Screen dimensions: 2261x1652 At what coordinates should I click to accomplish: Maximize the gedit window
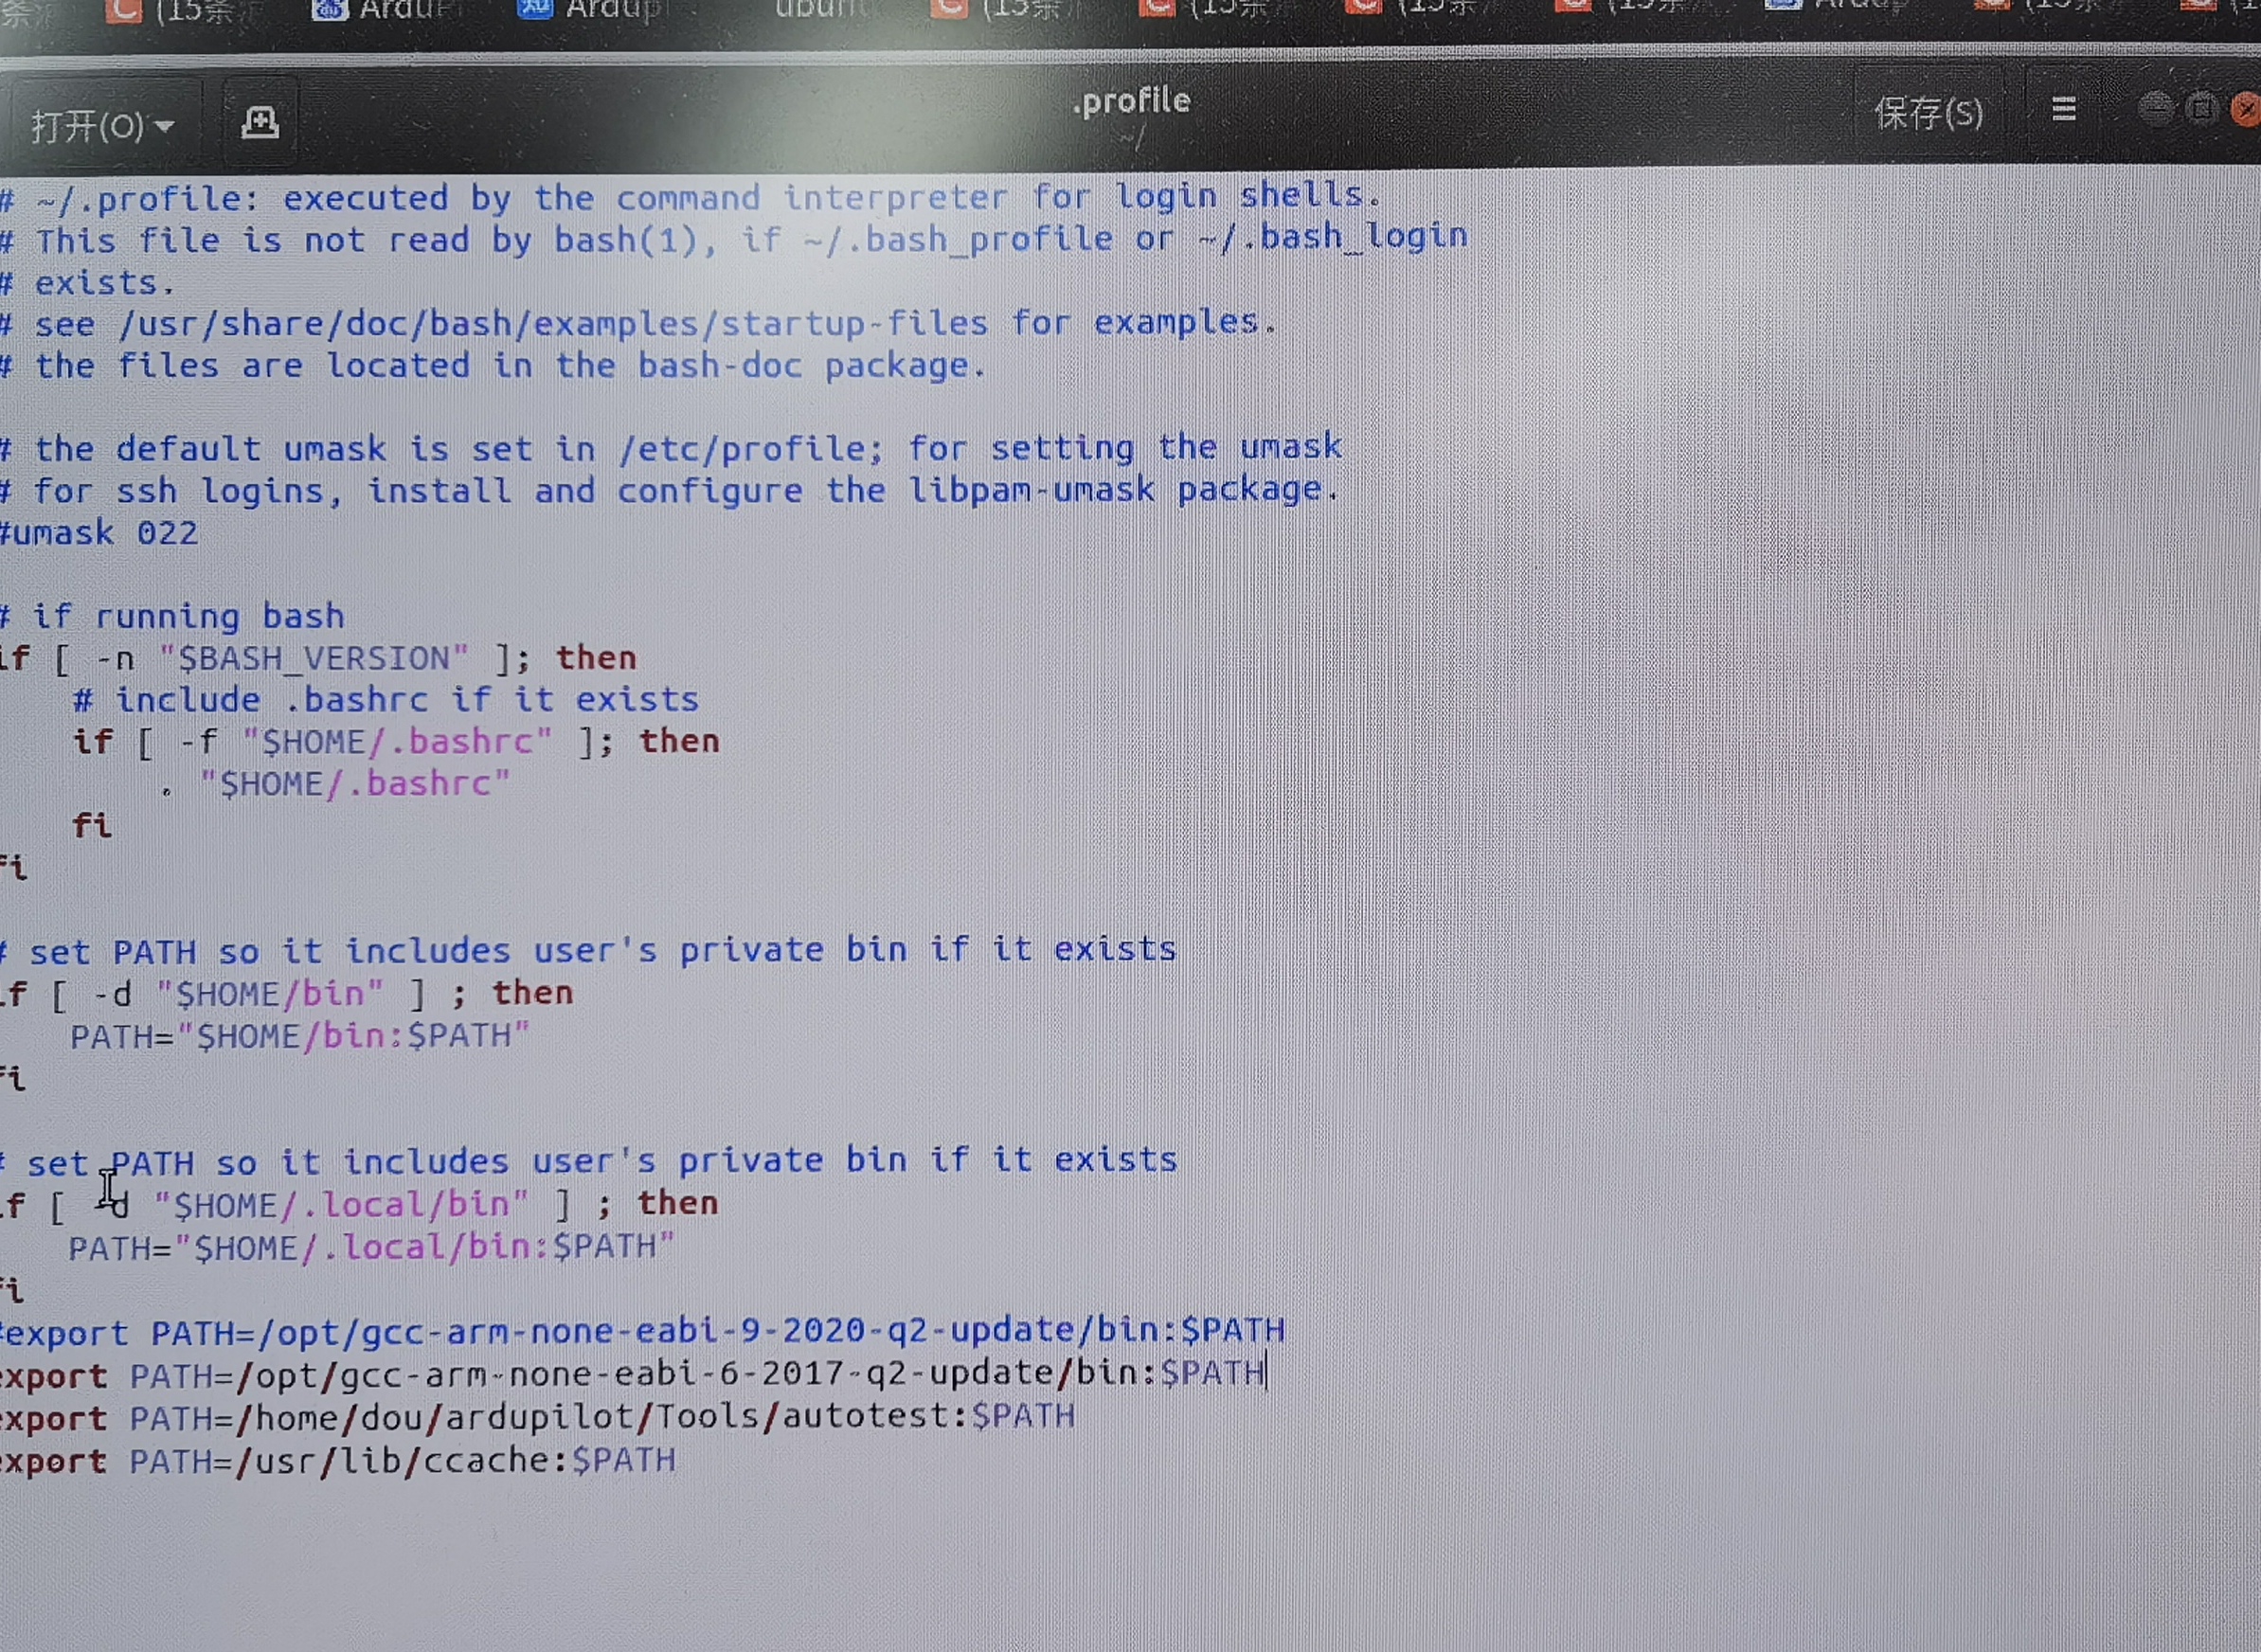(x=2200, y=107)
